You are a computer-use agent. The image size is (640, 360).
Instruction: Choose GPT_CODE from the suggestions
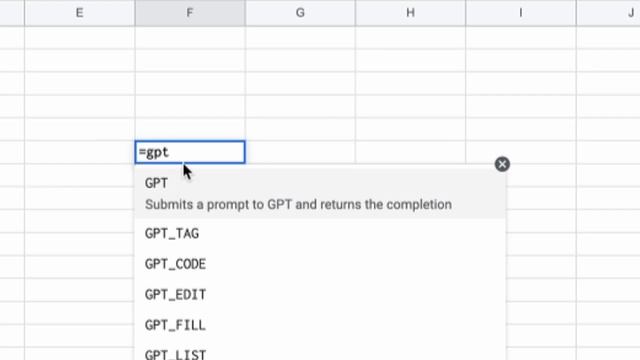(x=320, y=264)
